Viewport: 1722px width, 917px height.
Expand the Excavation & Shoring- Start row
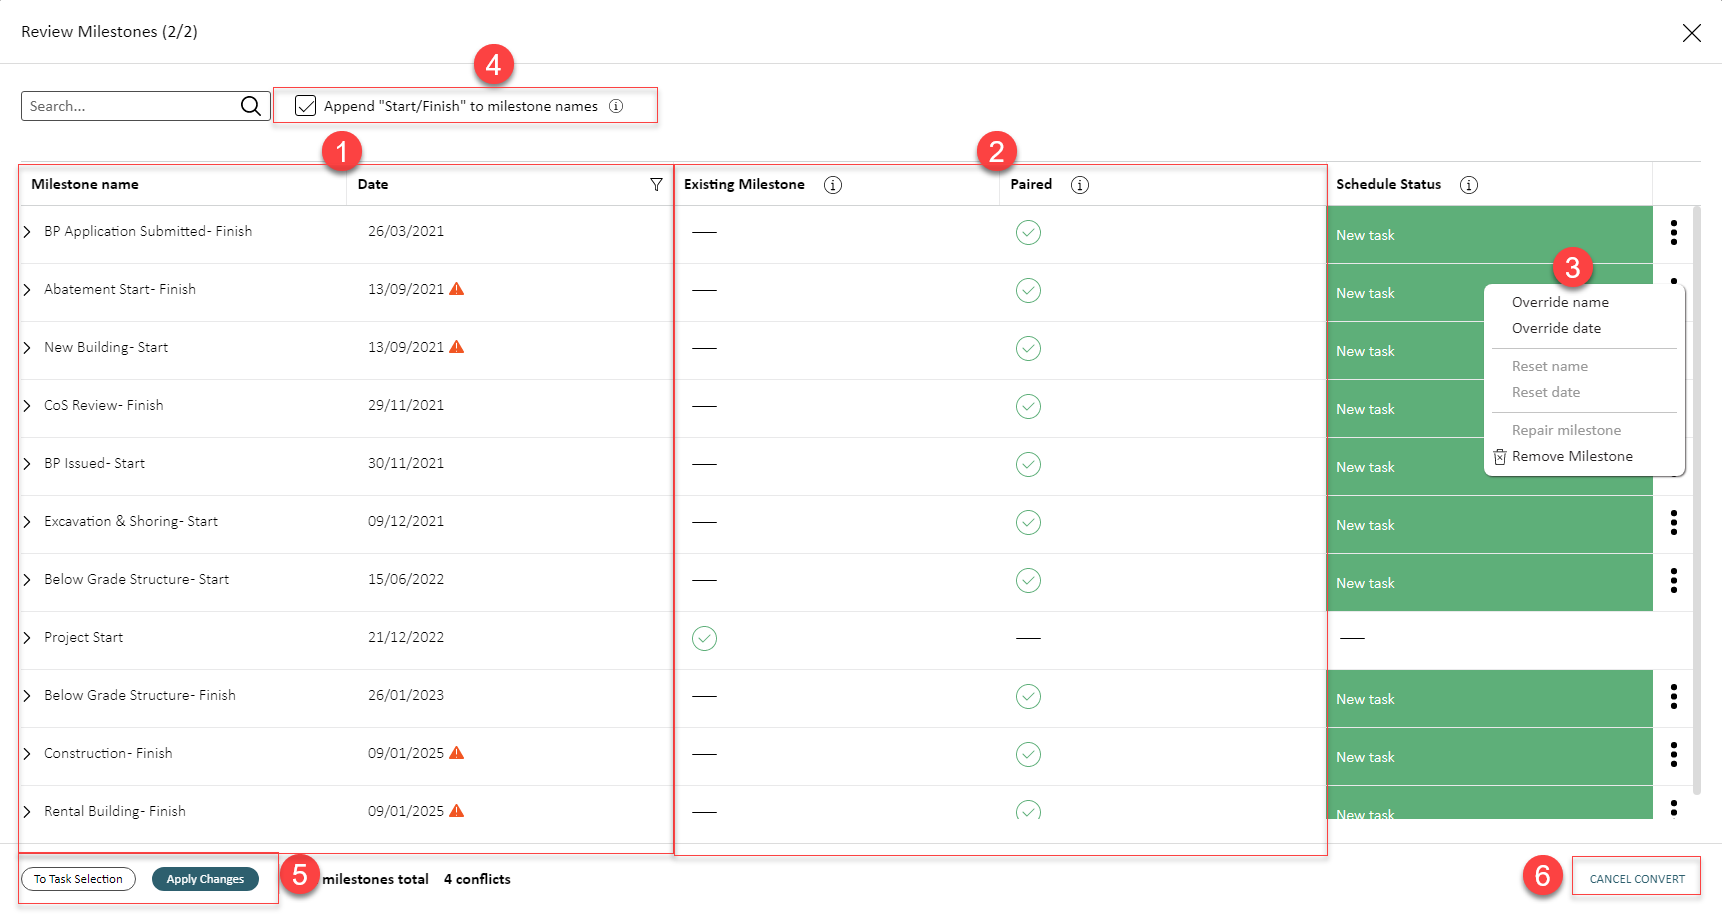[x=27, y=522]
